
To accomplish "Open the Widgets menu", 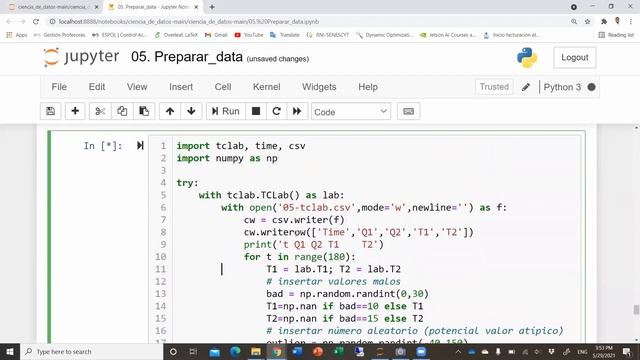I will click(319, 87).
